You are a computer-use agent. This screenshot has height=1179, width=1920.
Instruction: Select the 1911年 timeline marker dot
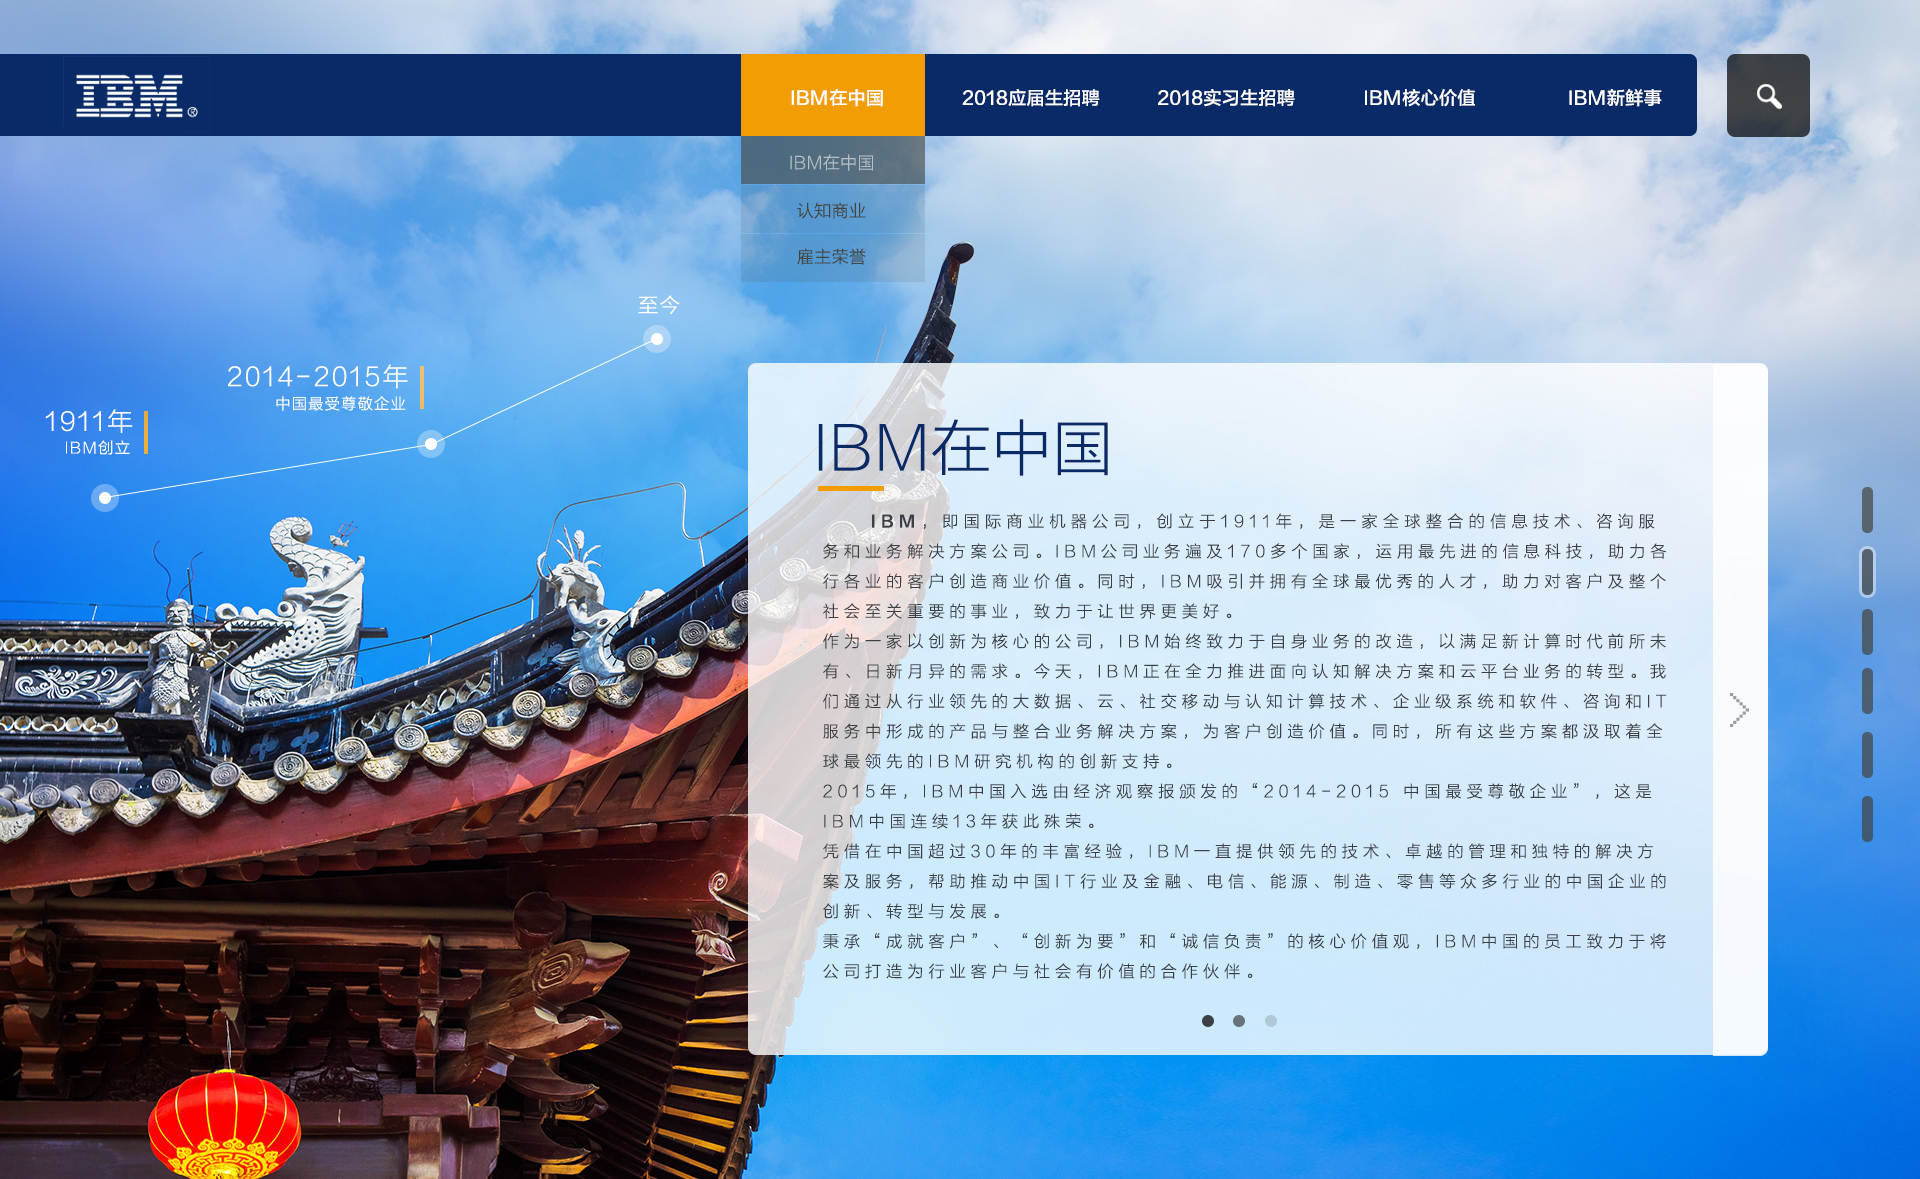105,497
